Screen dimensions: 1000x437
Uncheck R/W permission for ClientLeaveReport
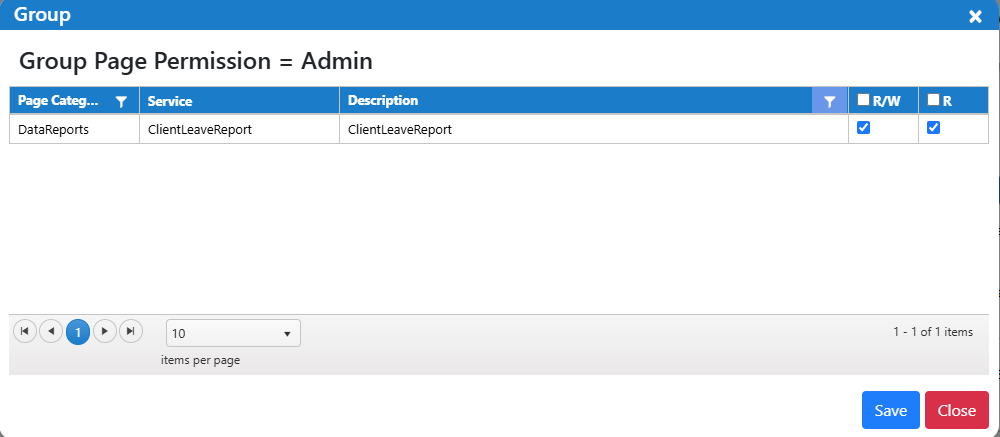tap(863, 128)
